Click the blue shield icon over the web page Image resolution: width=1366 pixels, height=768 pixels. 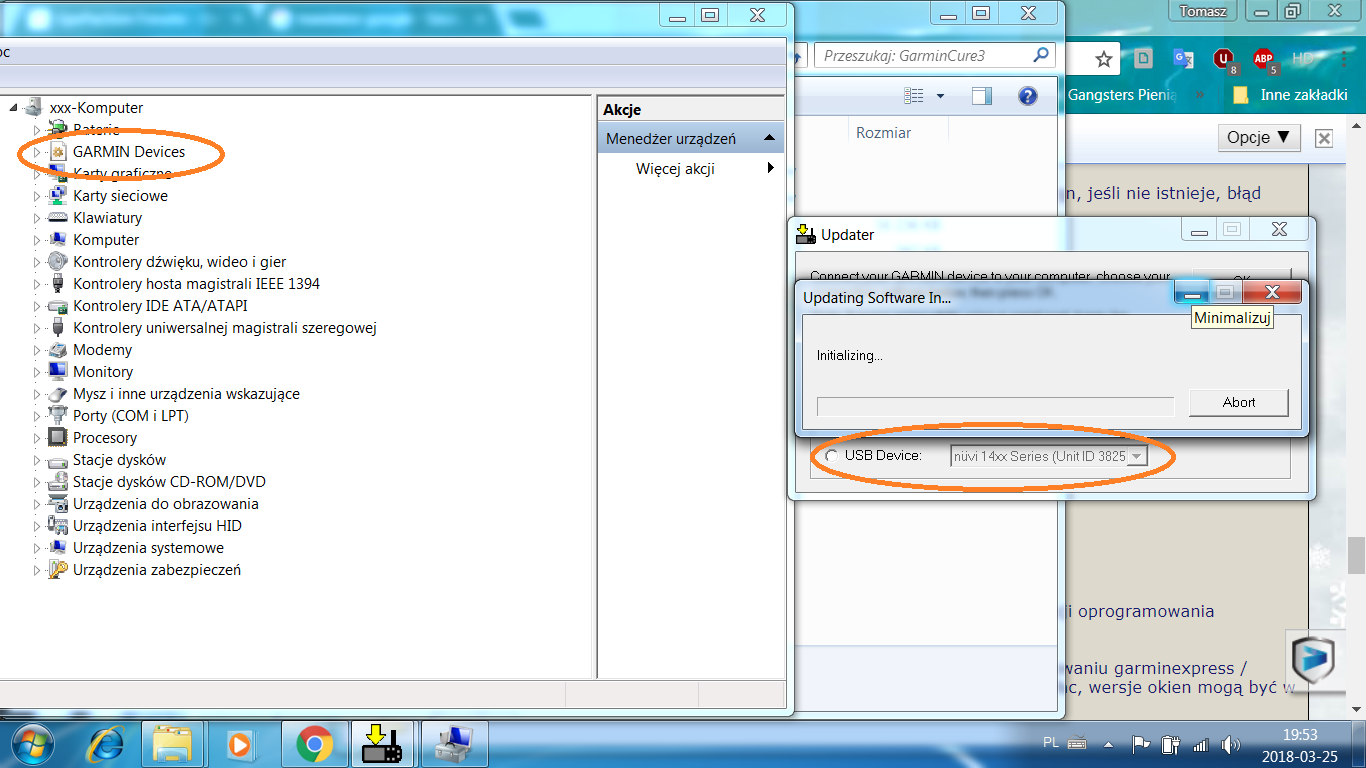[1312, 658]
